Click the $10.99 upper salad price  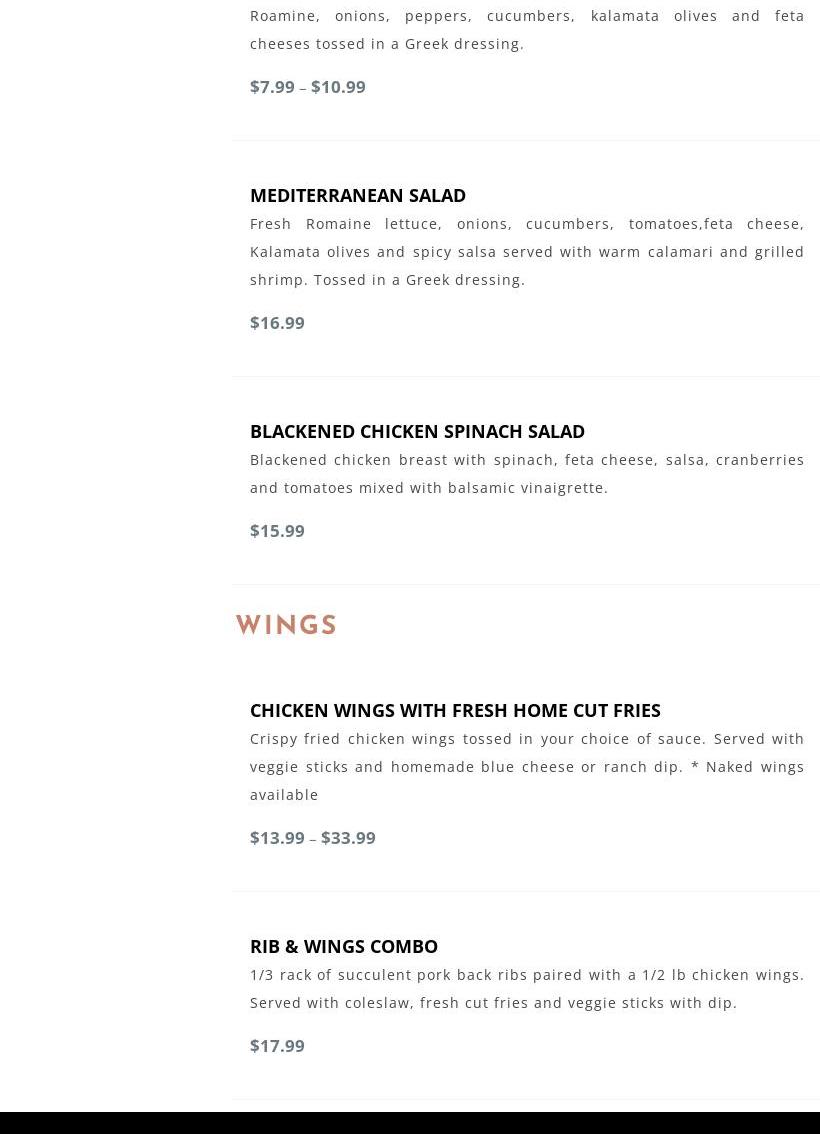(x=338, y=87)
